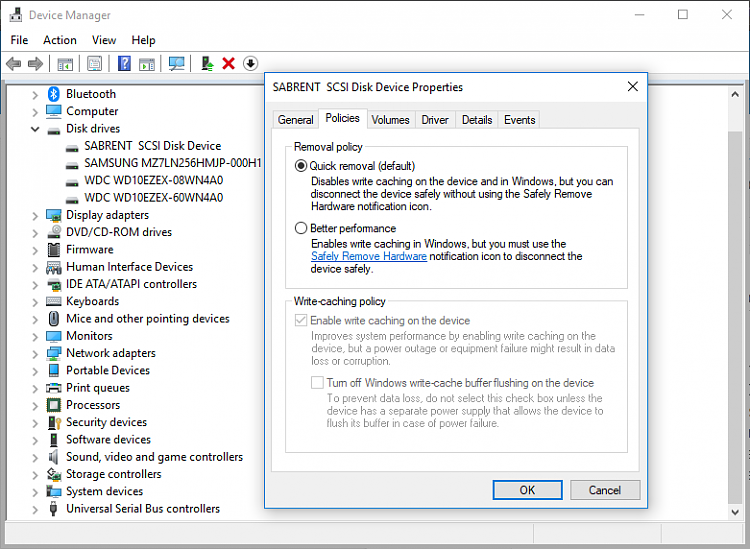Select Better performance radio button
This screenshot has height=549, width=750.
(x=300, y=228)
